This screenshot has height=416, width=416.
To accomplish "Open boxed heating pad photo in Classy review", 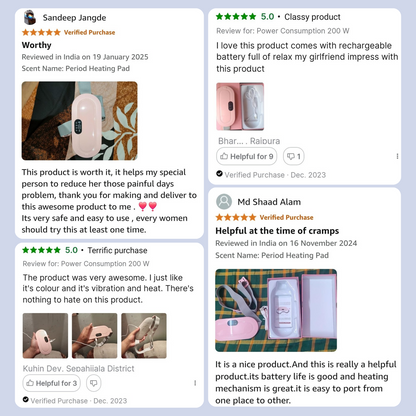I will click(x=240, y=106).
